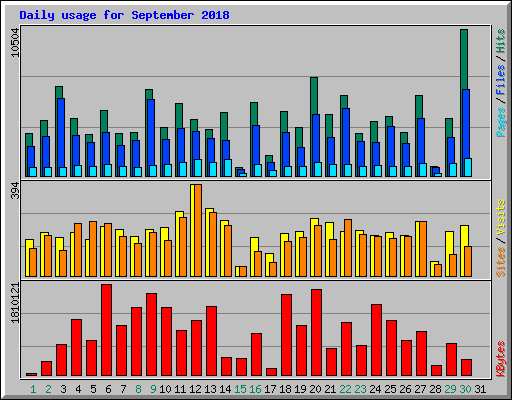Viewport: 512px width, 400px height.
Task: Click the cyan 'Pages' legend label
Action: [501, 122]
